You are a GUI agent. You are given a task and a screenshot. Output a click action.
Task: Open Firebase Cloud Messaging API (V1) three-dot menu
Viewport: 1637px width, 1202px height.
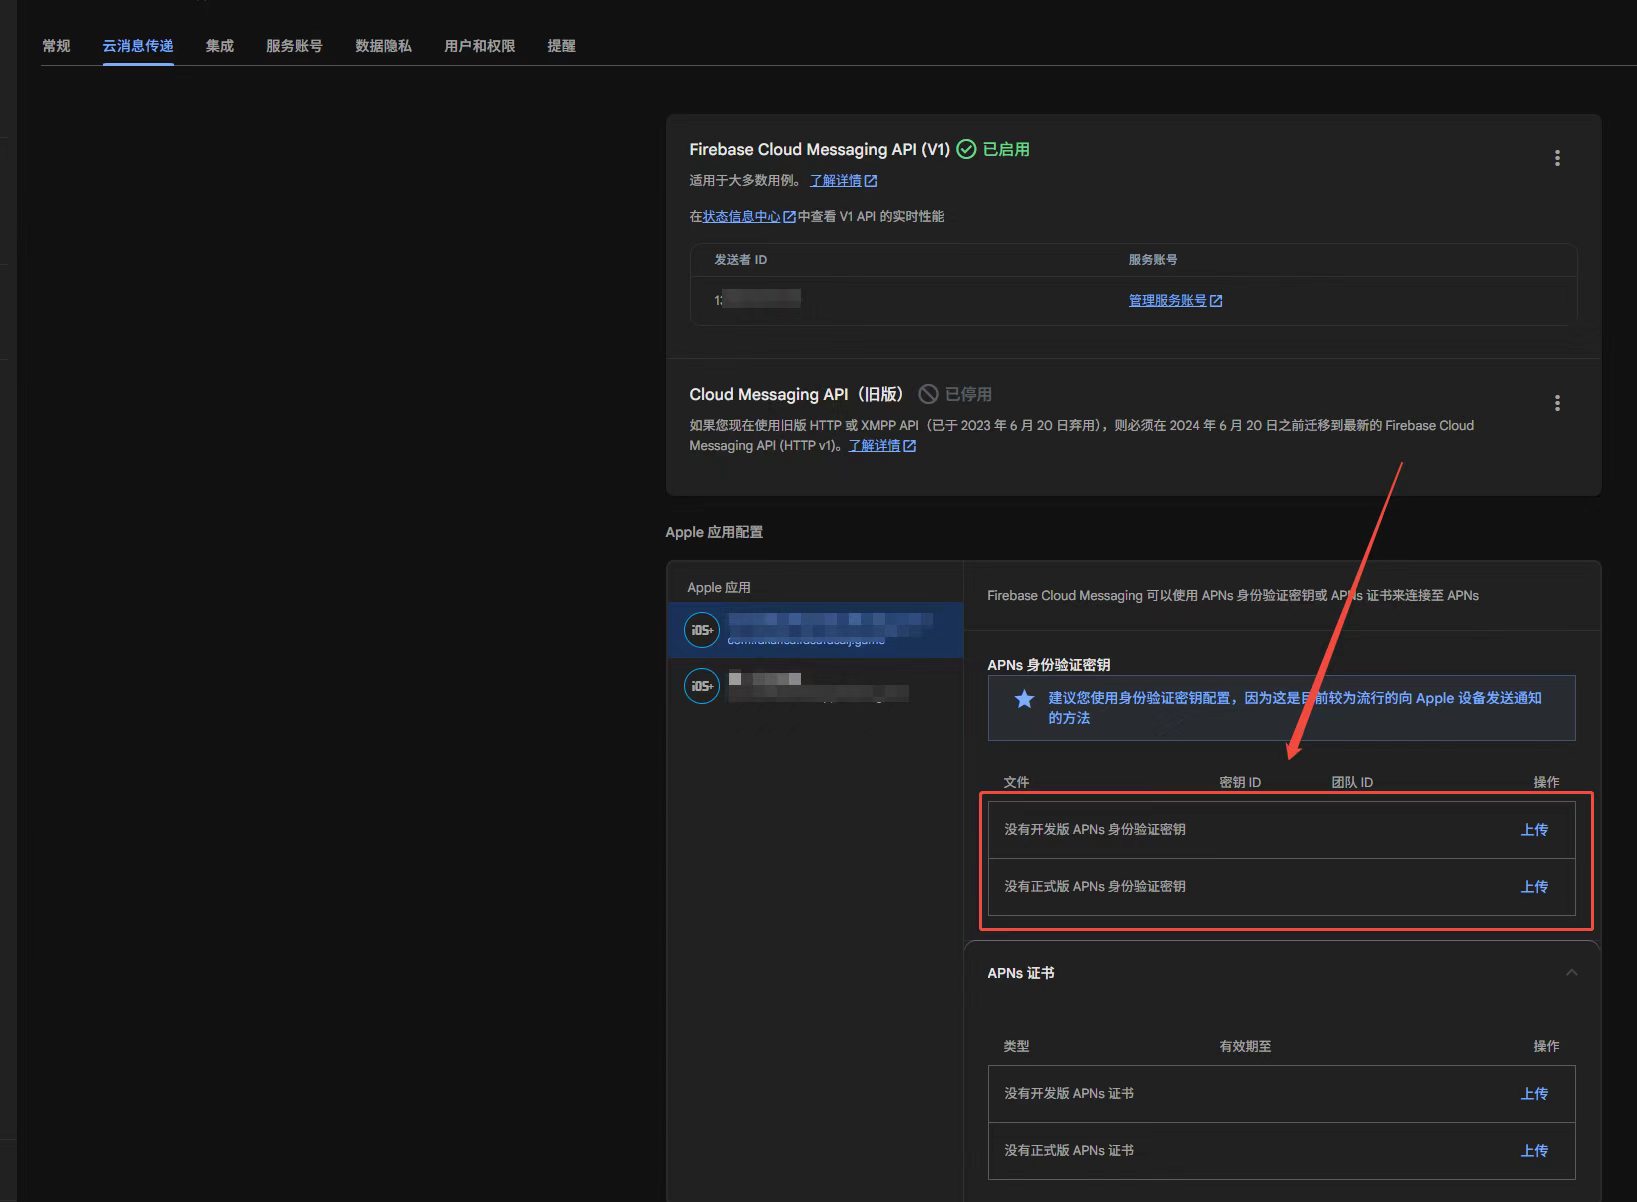(1556, 158)
